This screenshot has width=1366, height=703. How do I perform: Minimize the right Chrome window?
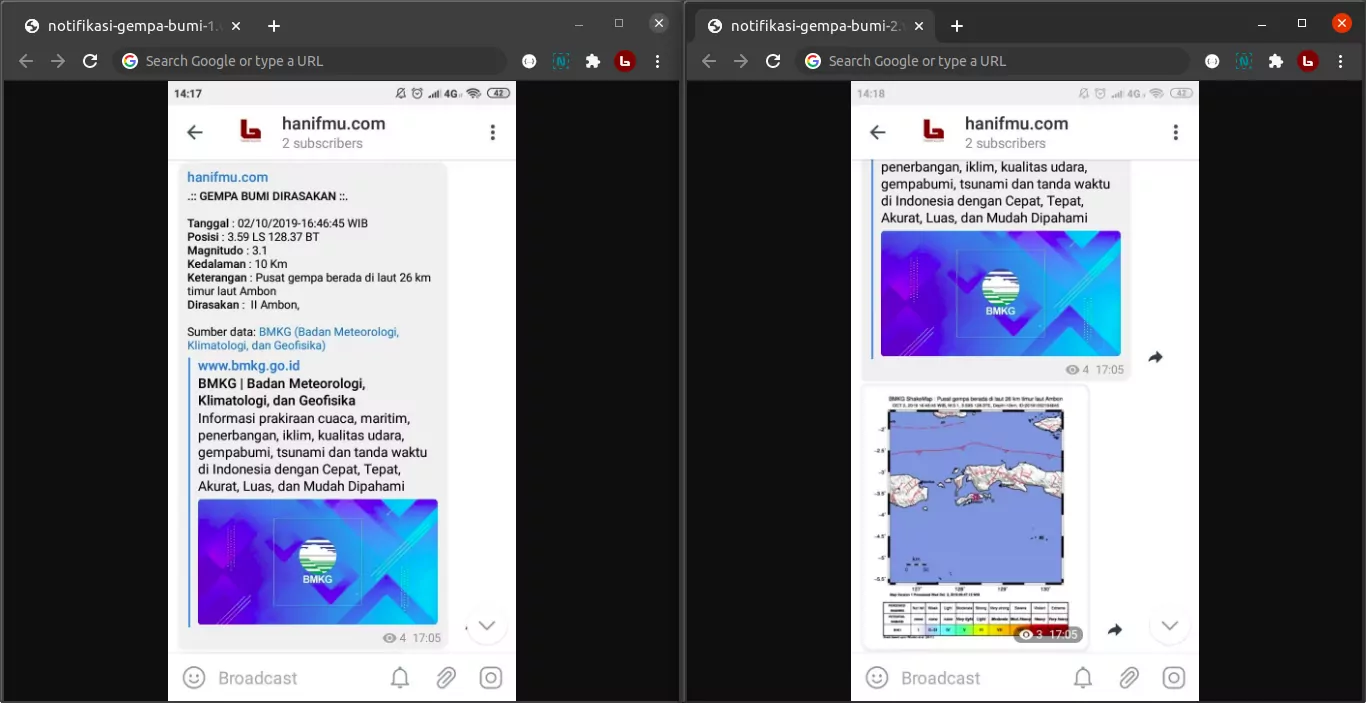coord(1262,23)
